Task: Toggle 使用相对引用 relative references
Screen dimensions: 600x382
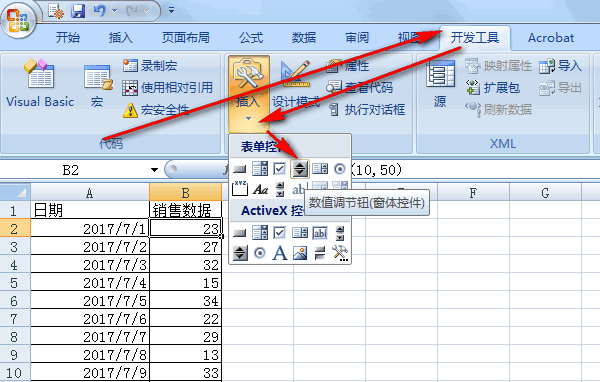Action: (x=167, y=88)
